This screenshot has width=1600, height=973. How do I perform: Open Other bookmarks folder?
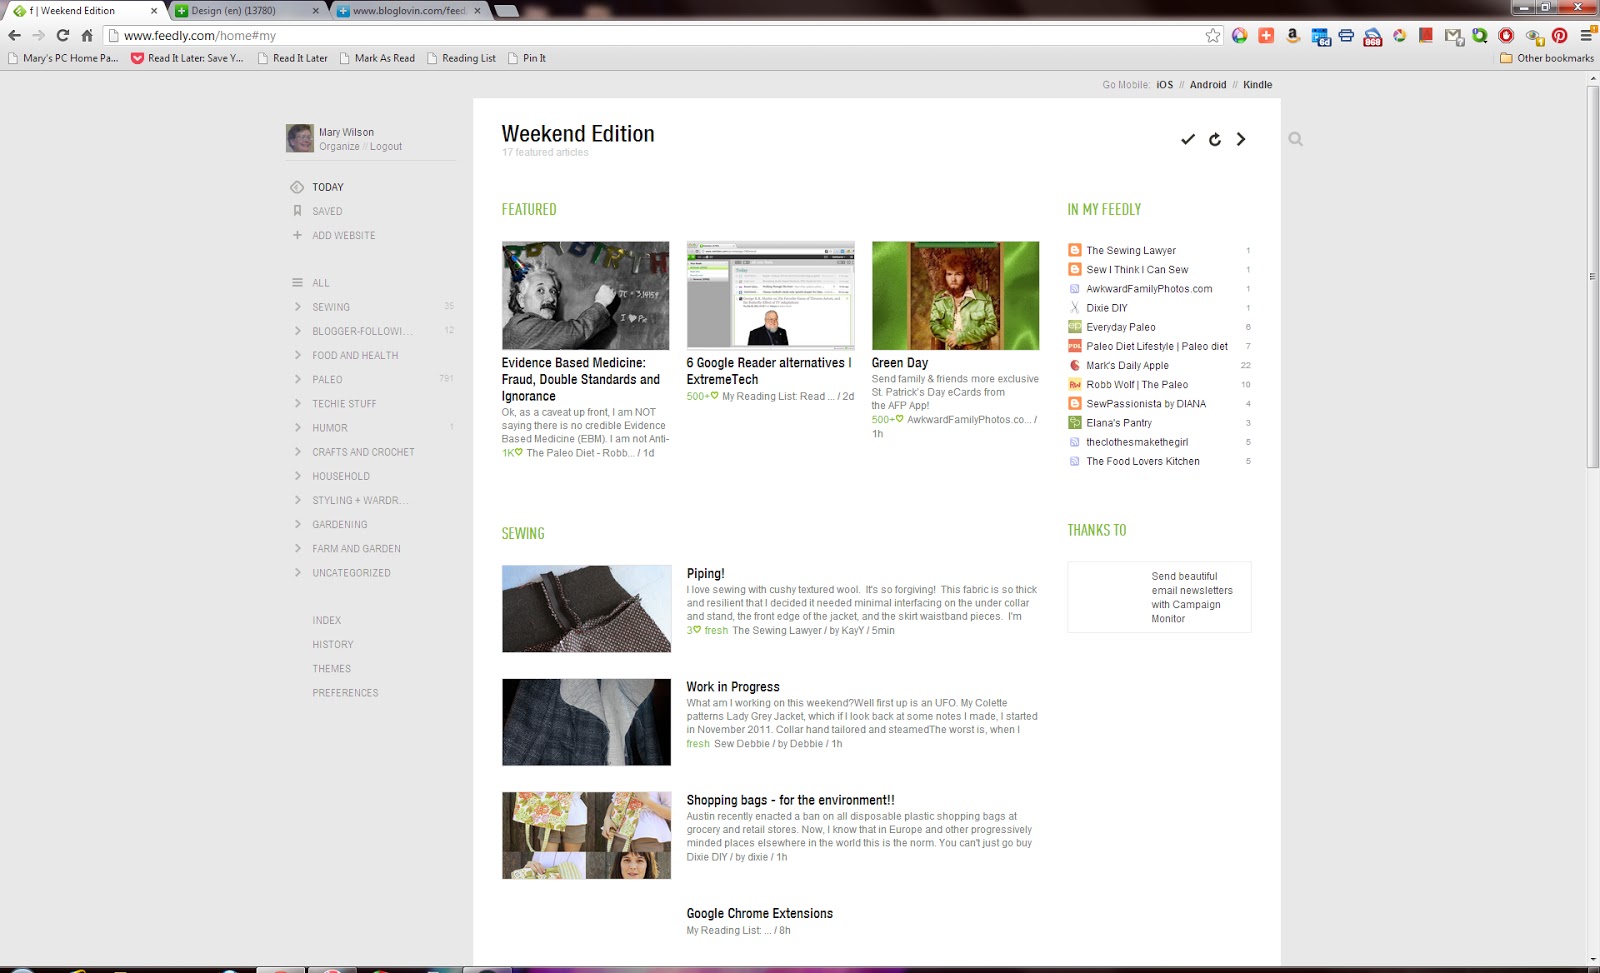coord(1547,58)
